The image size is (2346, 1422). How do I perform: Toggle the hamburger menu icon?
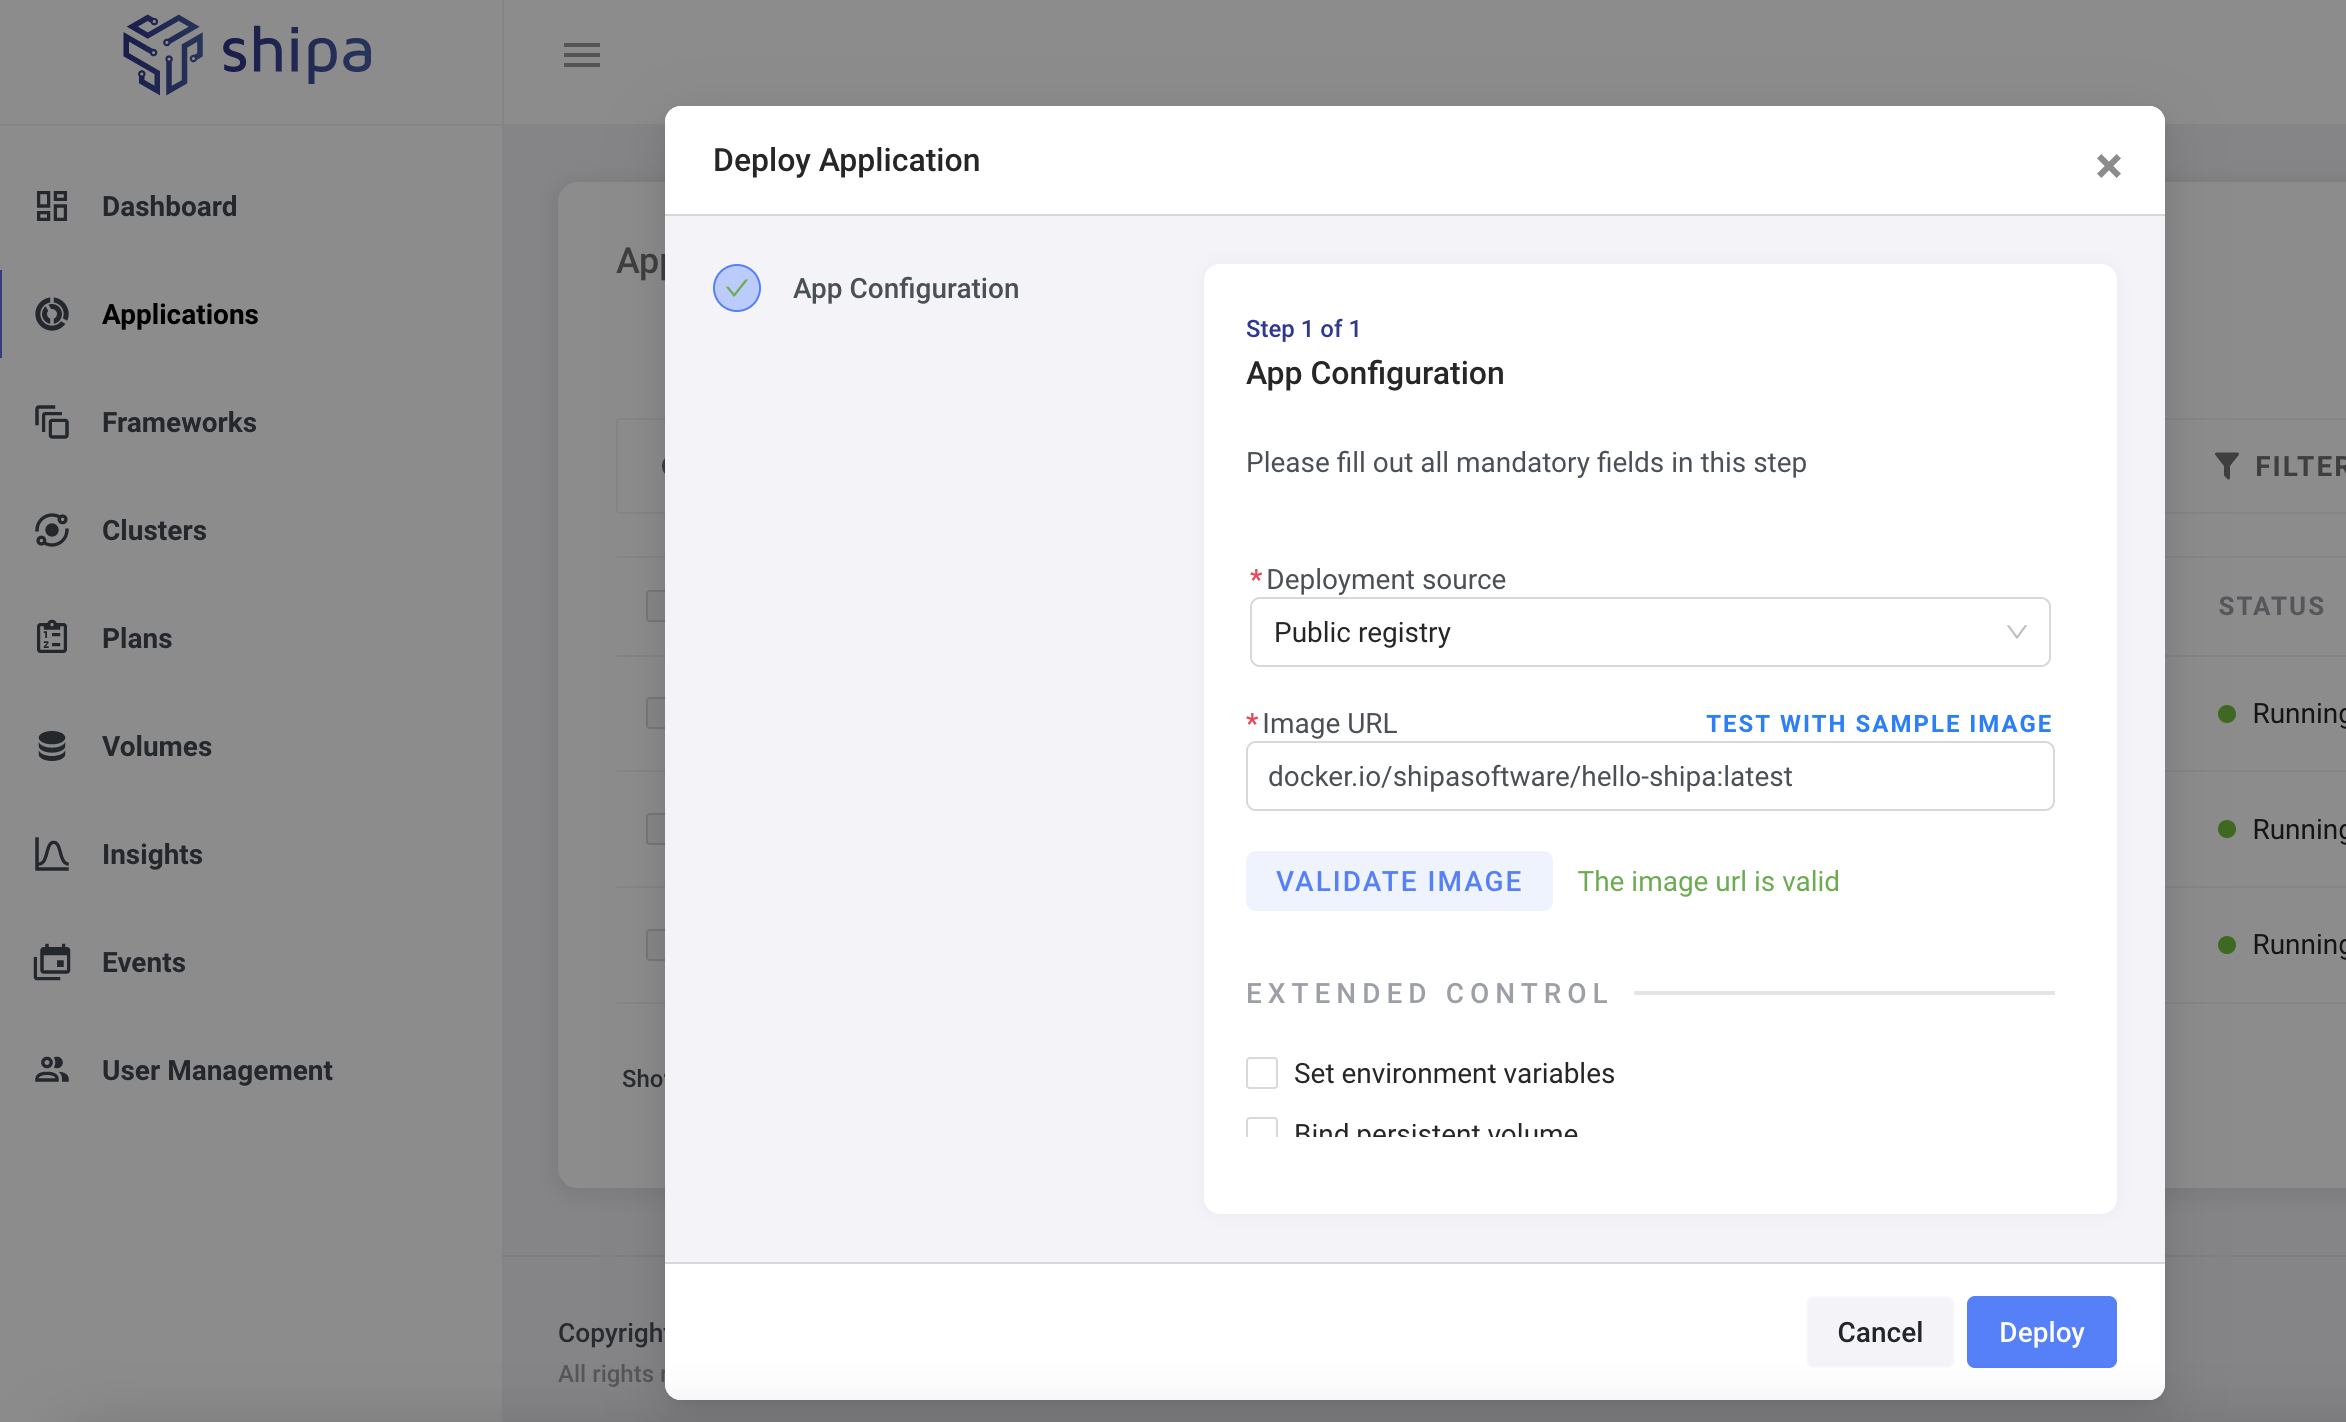coord(582,55)
